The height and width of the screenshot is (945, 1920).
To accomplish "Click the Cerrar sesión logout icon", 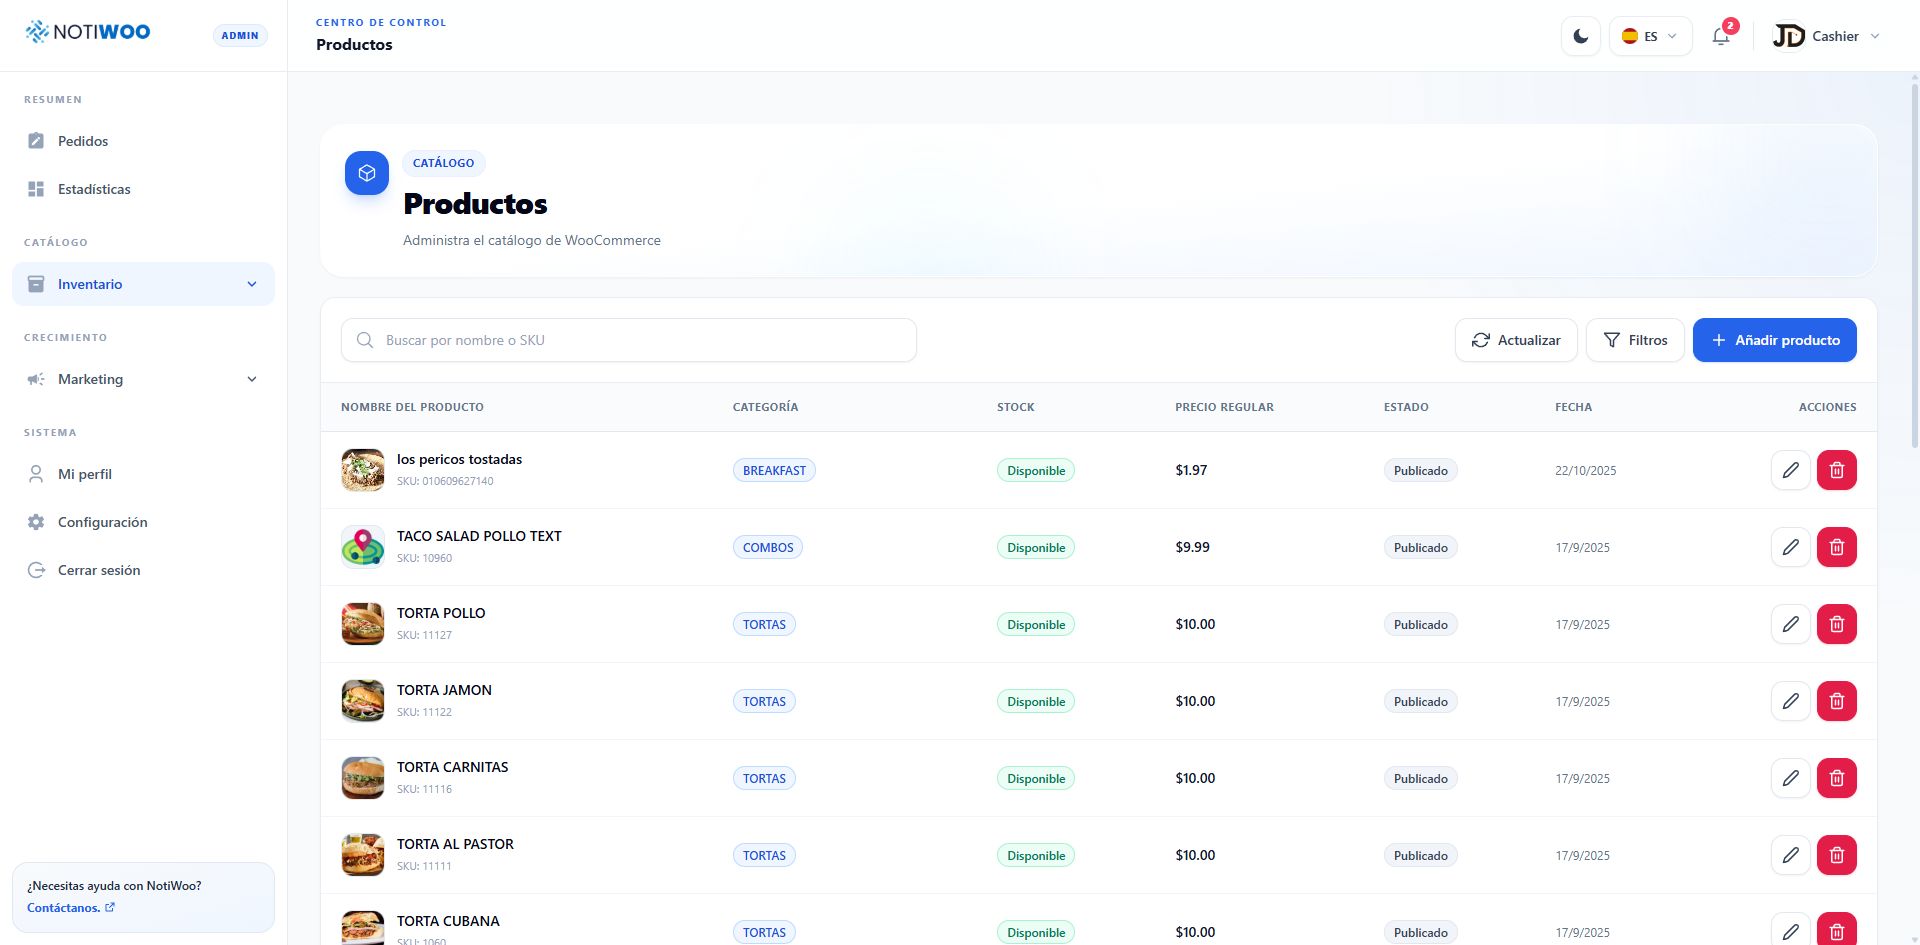I will (x=36, y=570).
